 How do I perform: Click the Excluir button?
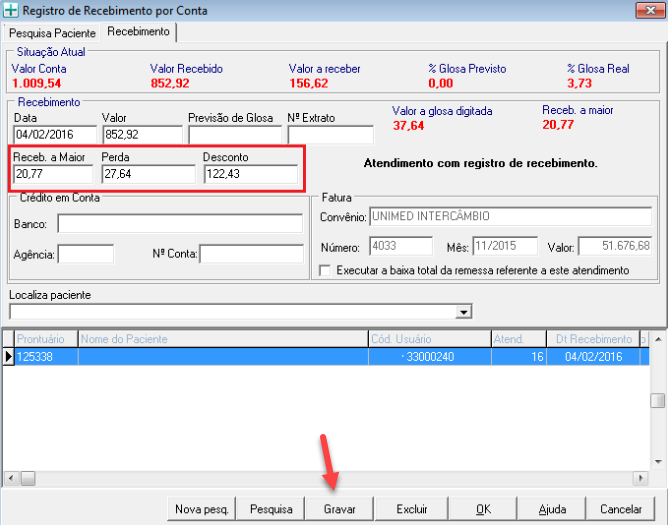(412, 509)
